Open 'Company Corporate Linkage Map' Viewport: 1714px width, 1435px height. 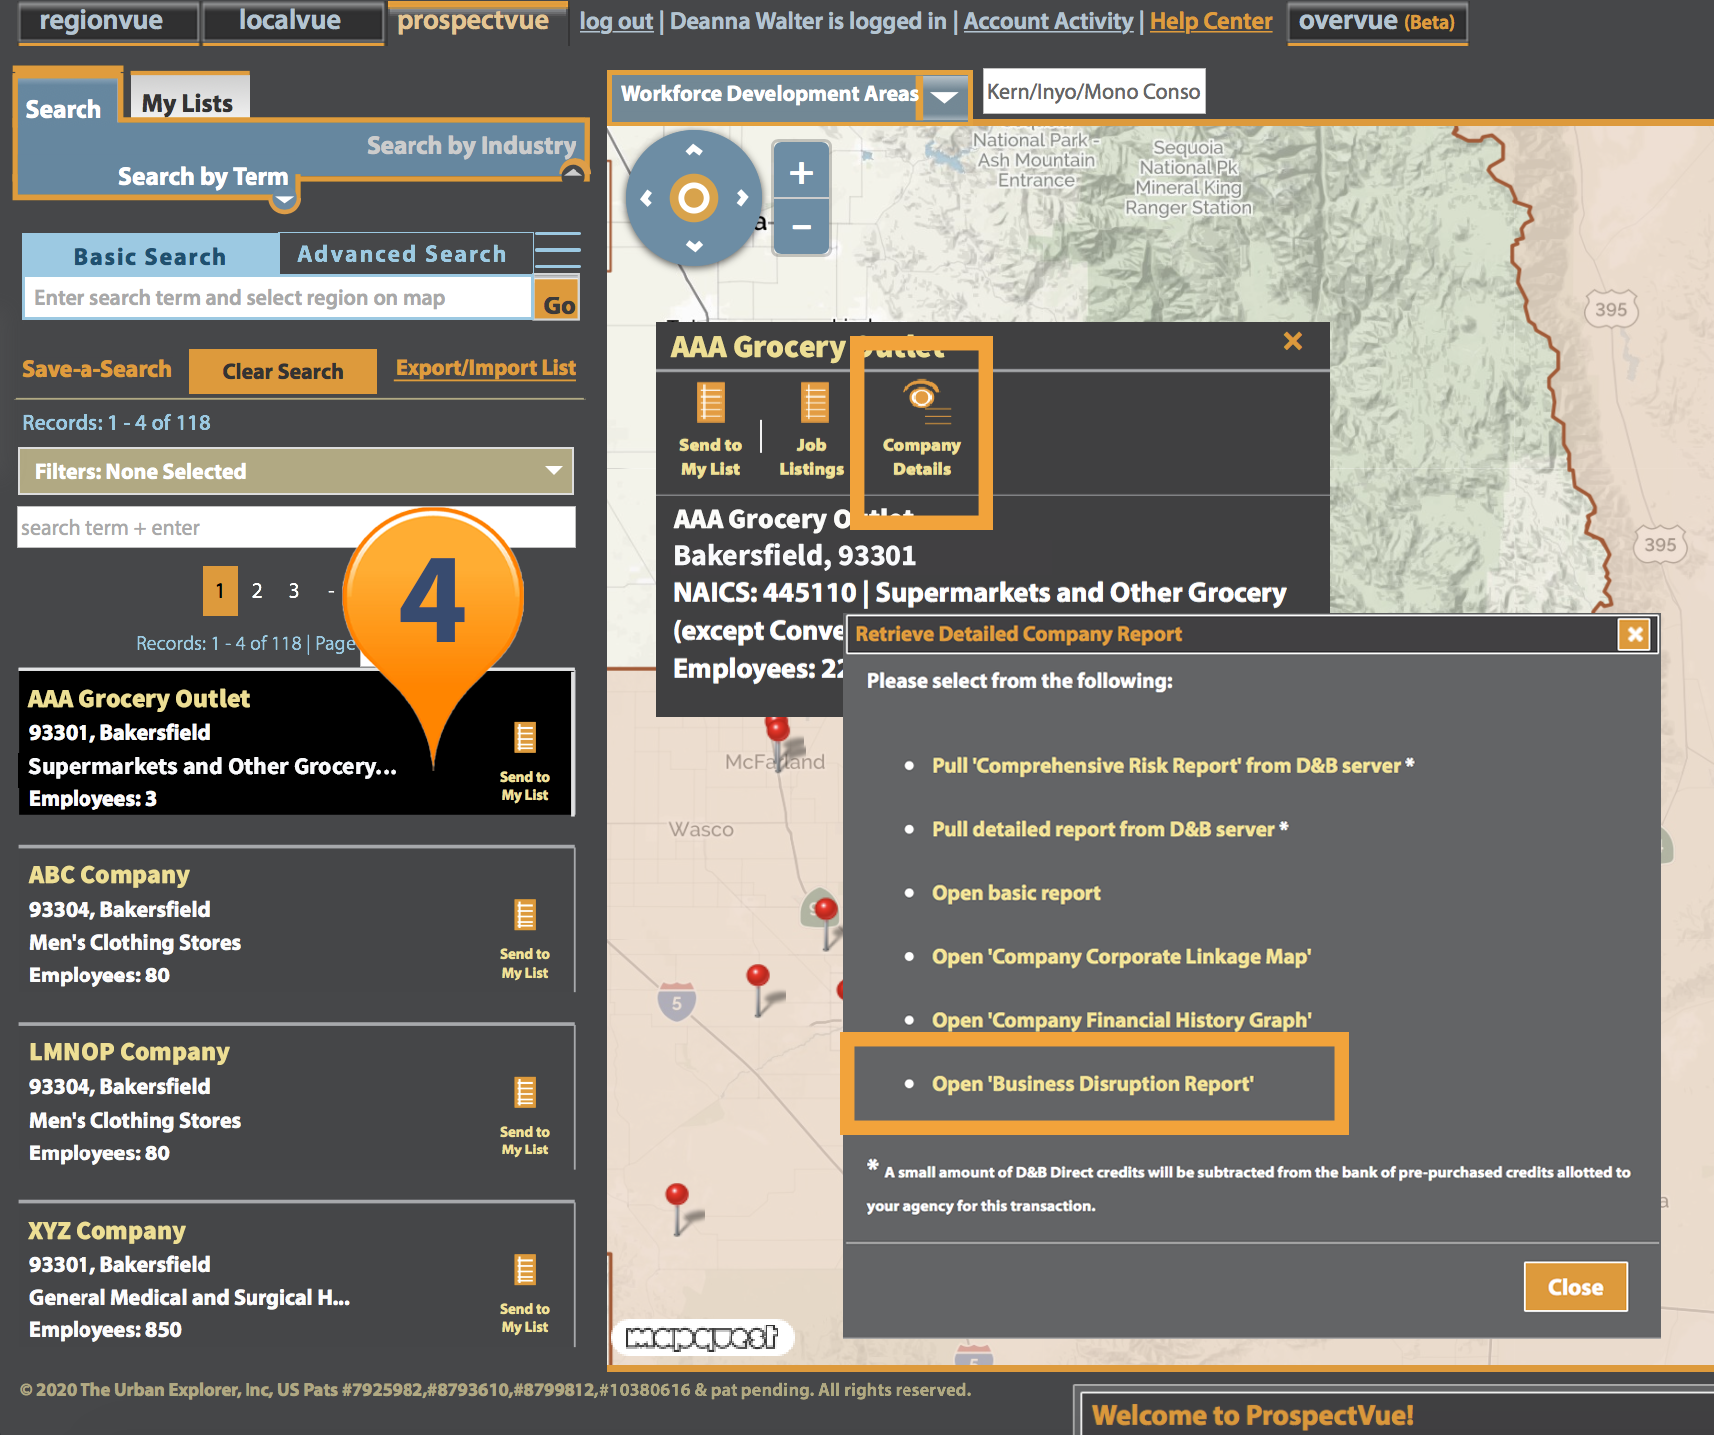click(x=1121, y=957)
